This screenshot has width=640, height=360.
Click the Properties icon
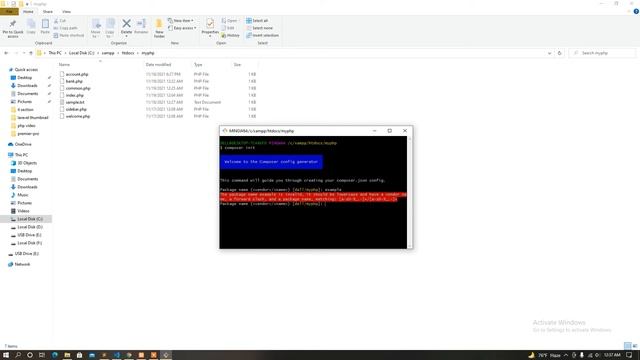pos(210,24)
